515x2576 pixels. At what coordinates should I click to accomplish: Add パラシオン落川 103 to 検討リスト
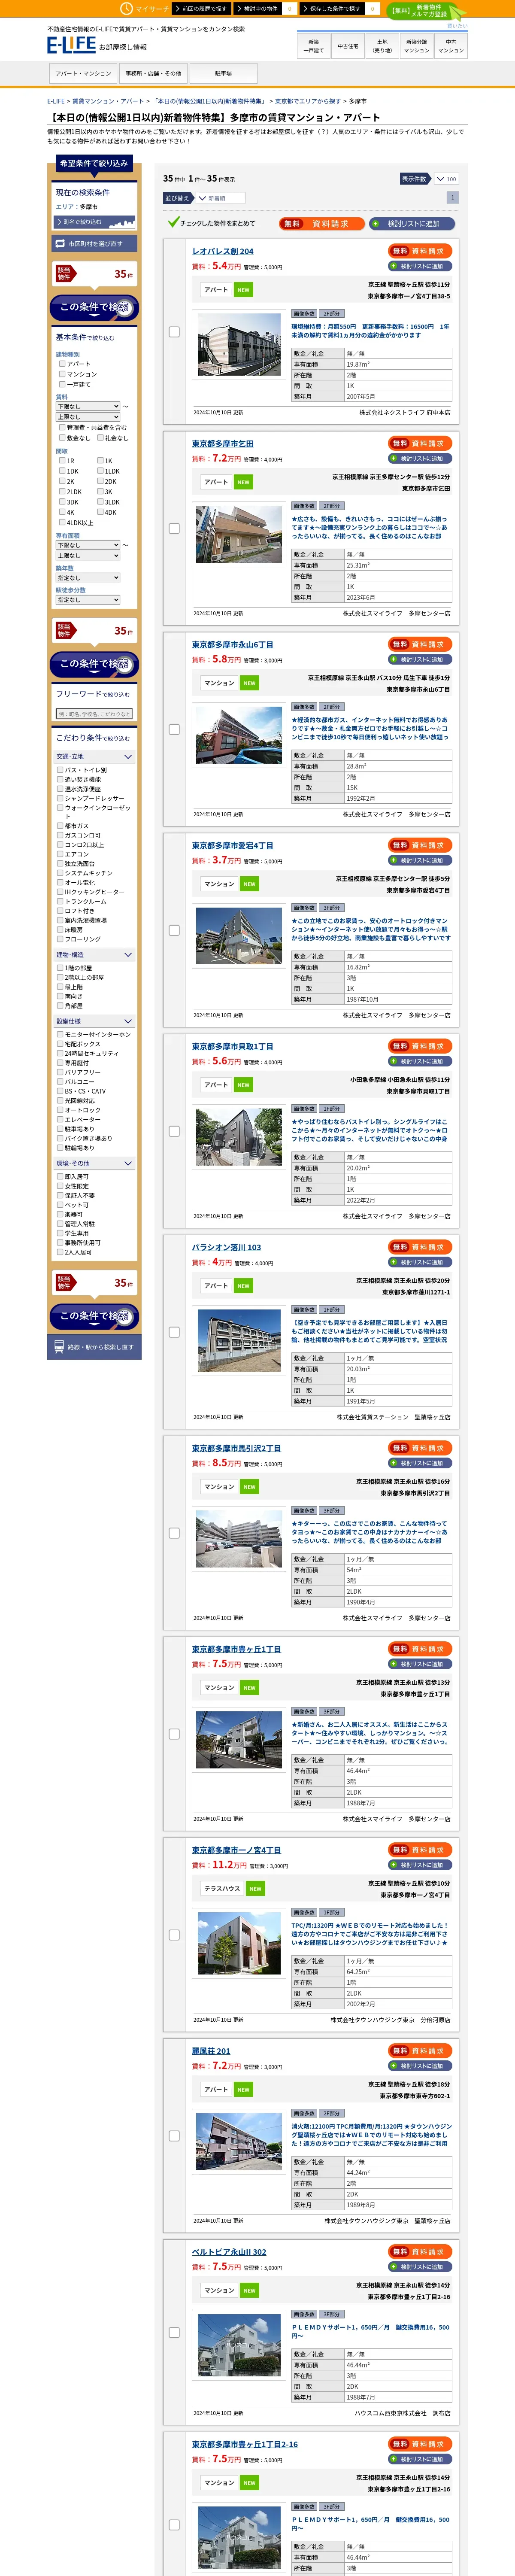pyautogui.click(x=420, y=1262)
